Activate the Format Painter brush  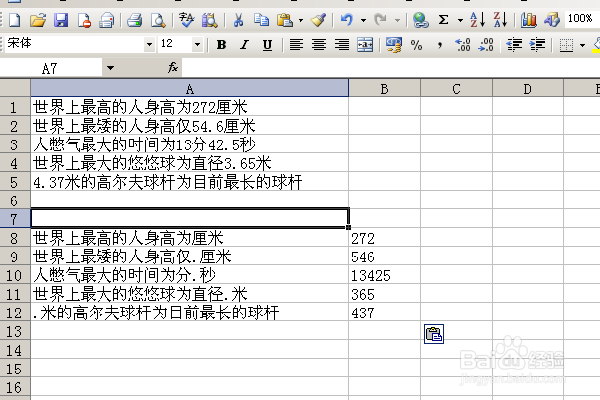tap(318, 20)
